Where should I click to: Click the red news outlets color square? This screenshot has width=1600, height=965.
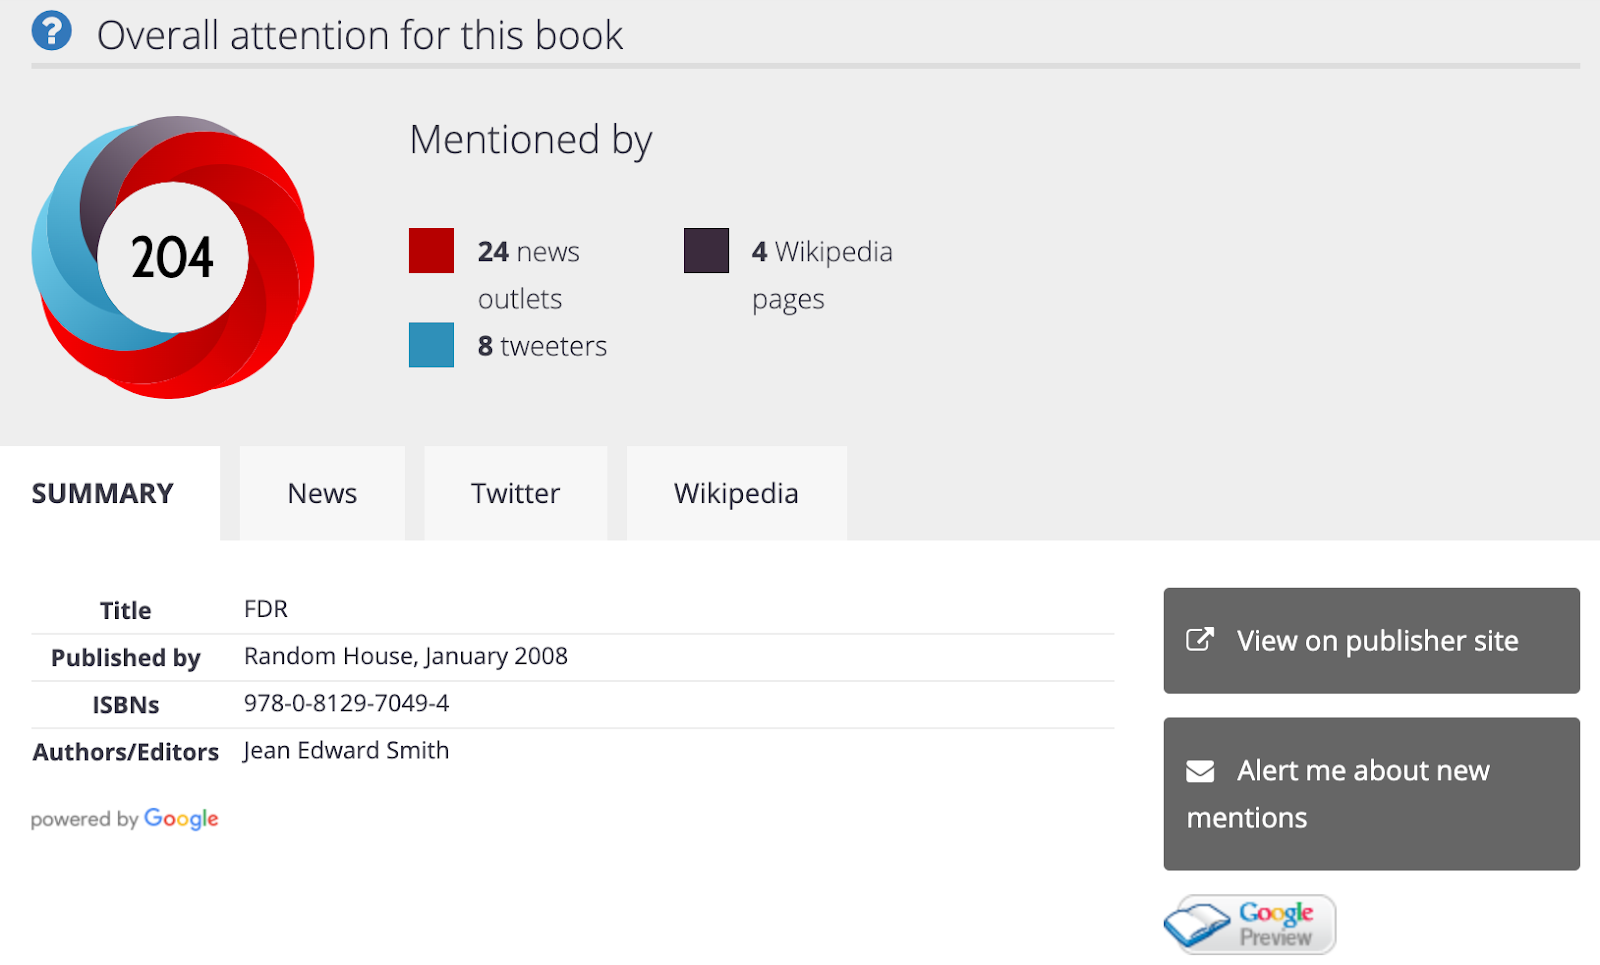(x=431, y=250)
